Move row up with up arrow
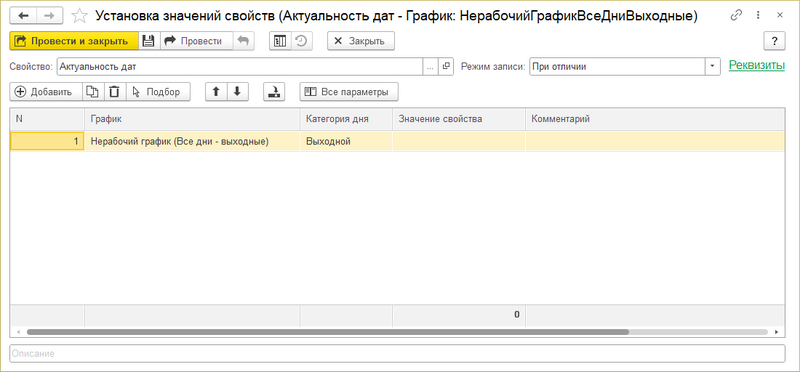The width and height of the screenshot is (800, 372). pyautogui.click(x=216, y=92)
